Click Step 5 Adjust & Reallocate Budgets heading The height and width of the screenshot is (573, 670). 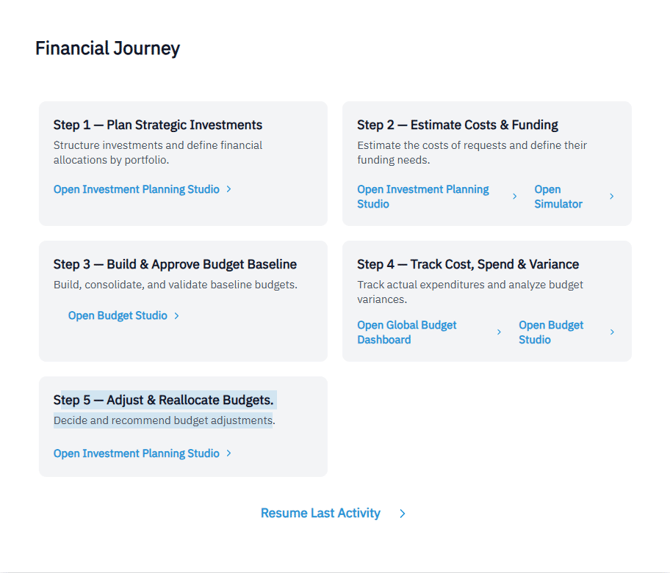pyautogui.click(x=163, y=400)
